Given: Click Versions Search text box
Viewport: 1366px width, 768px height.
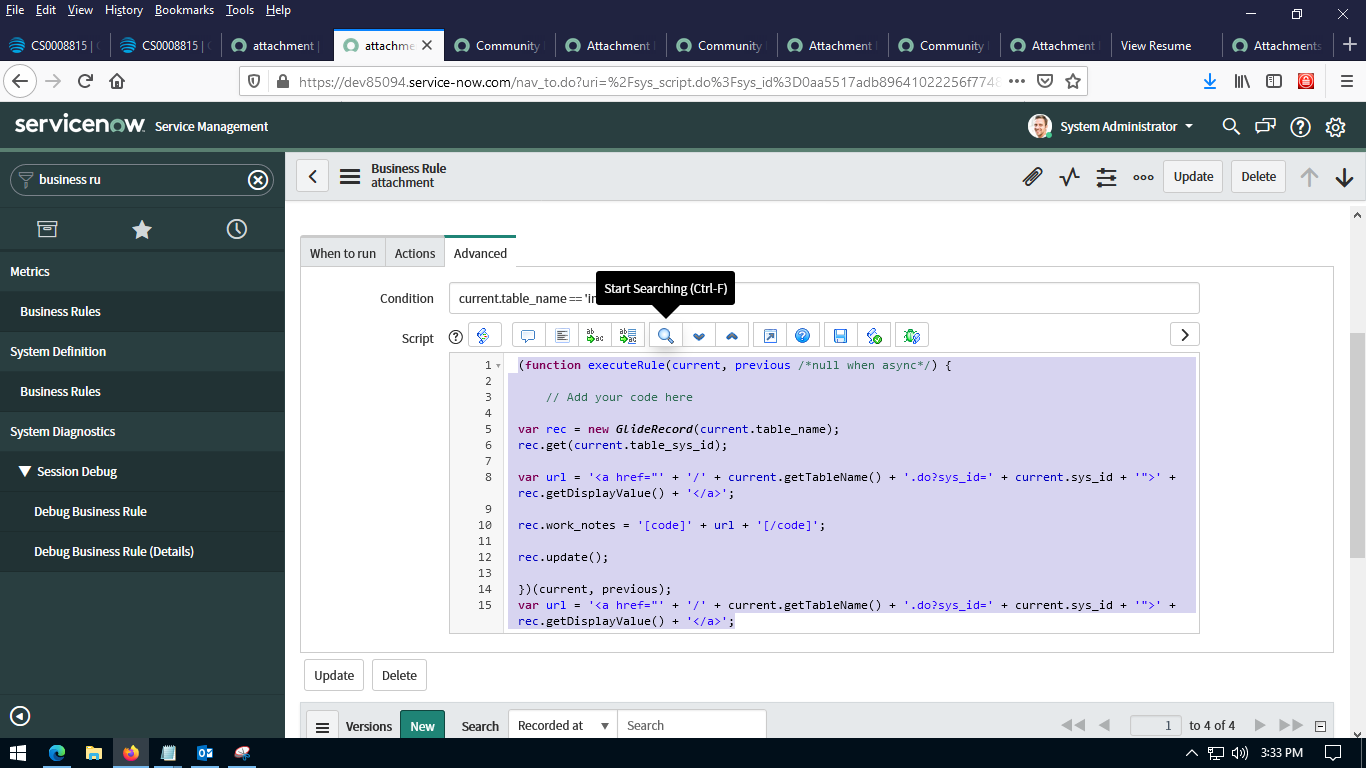Looking at the screenshot, I should tap(692, 726).
